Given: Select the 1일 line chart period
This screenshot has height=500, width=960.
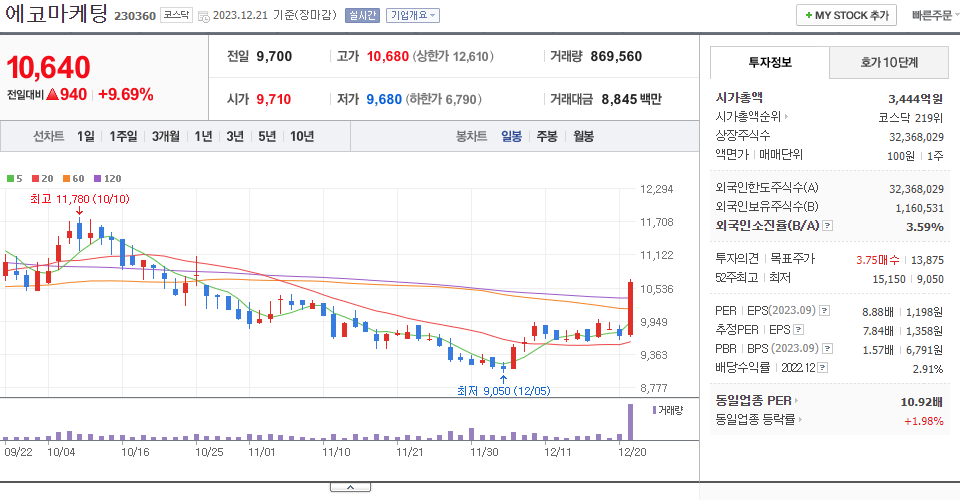Looking at the screenshot, I should point(86,136).
